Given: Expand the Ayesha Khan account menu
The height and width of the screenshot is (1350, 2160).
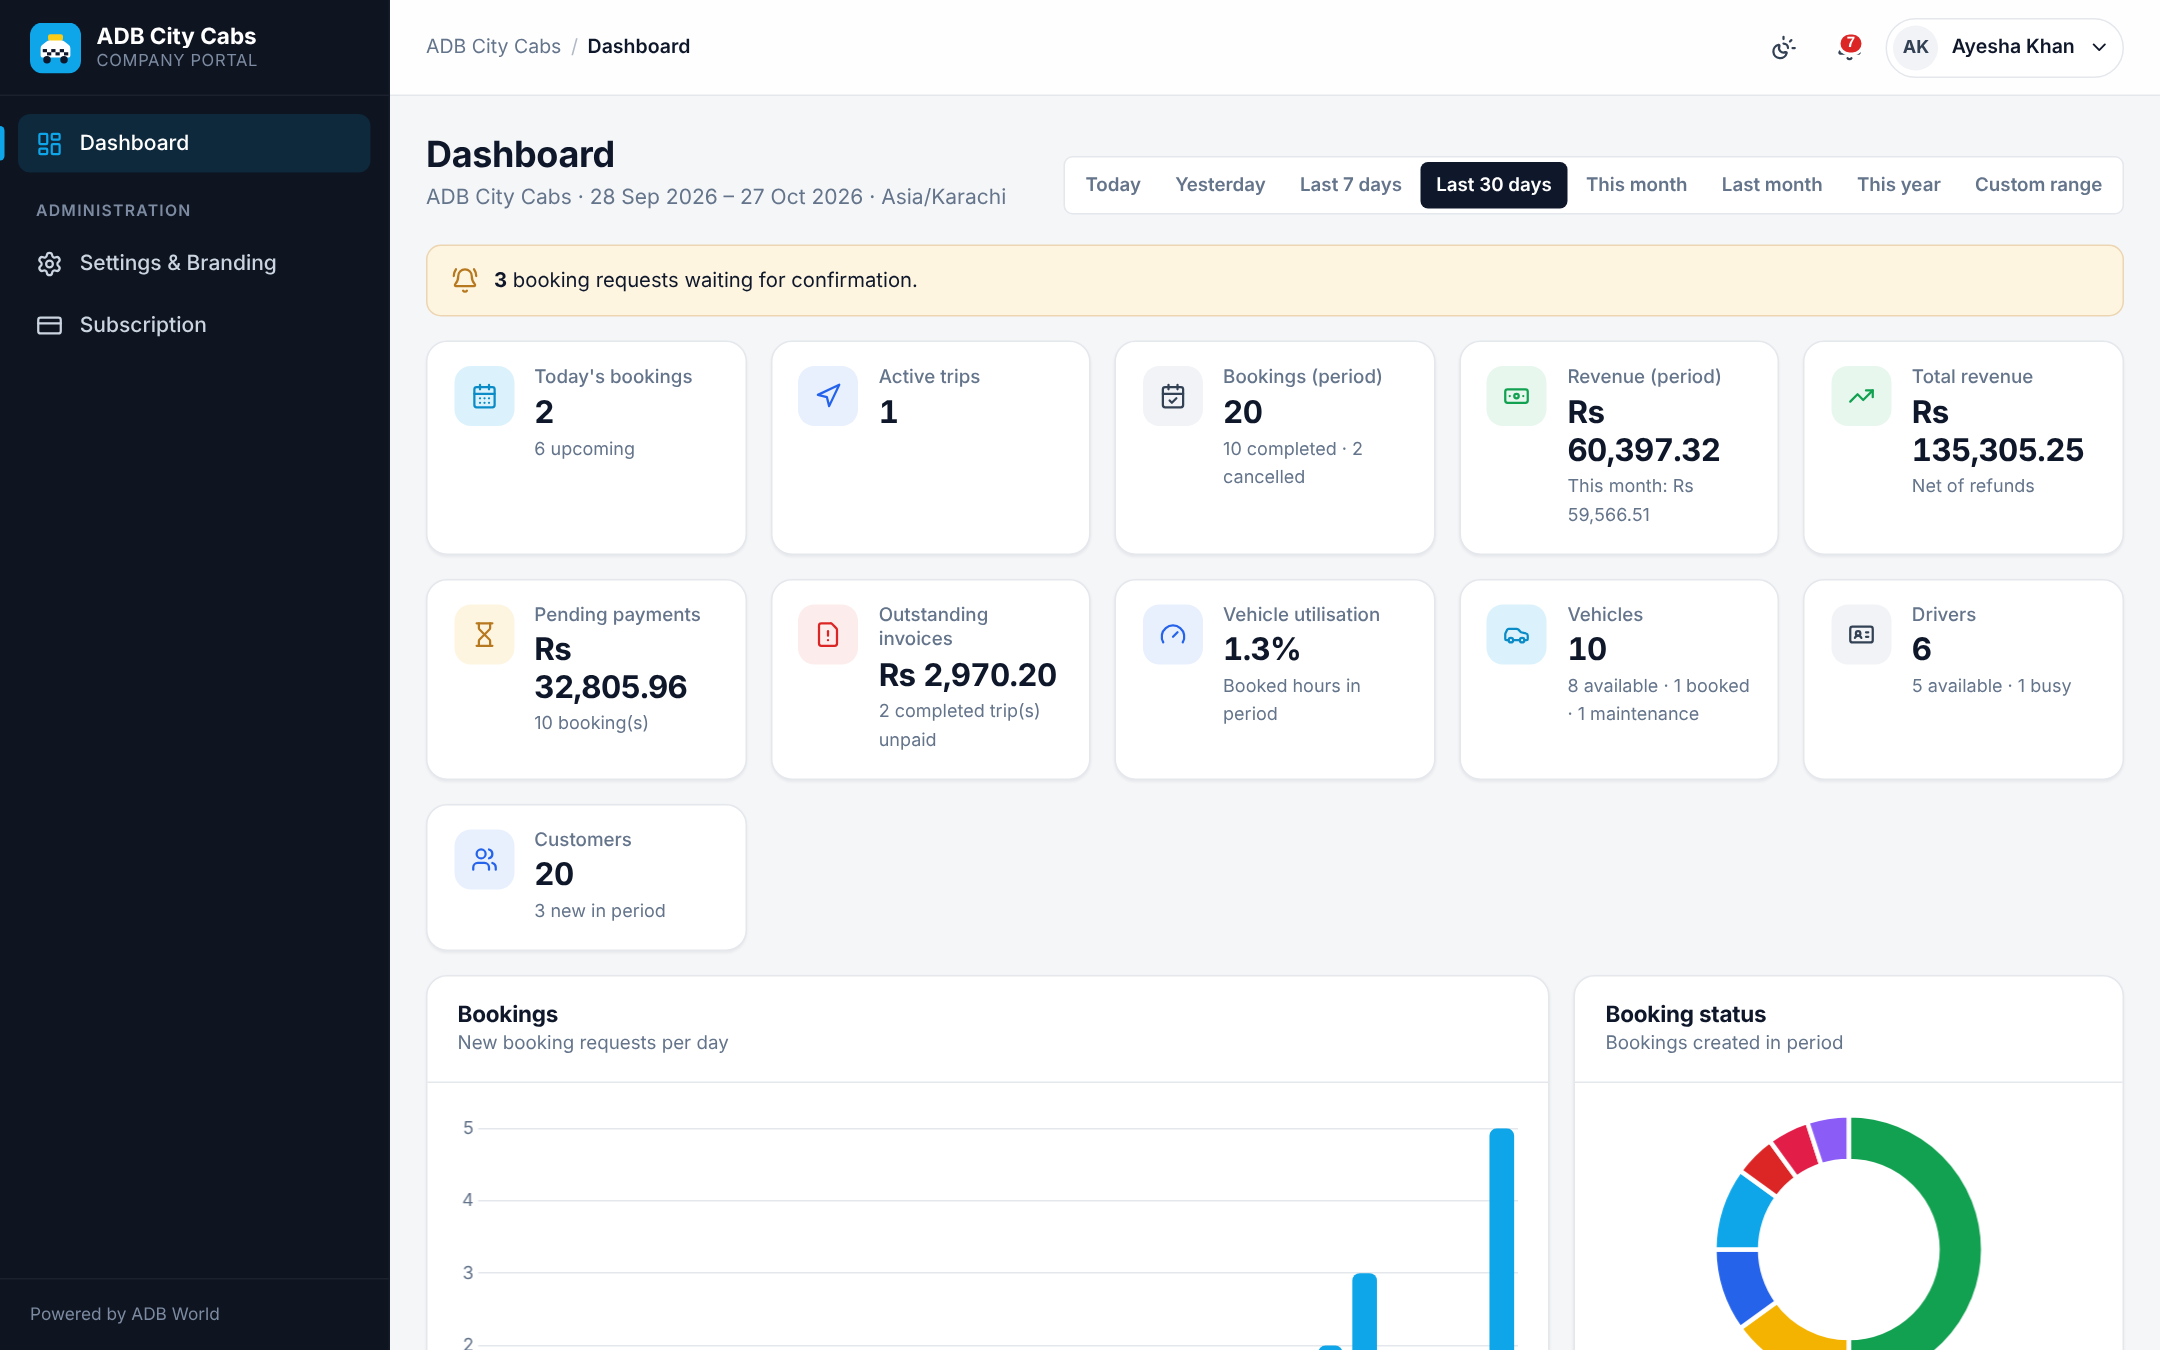Looking at the screenshot, I should coord(2004,47).
